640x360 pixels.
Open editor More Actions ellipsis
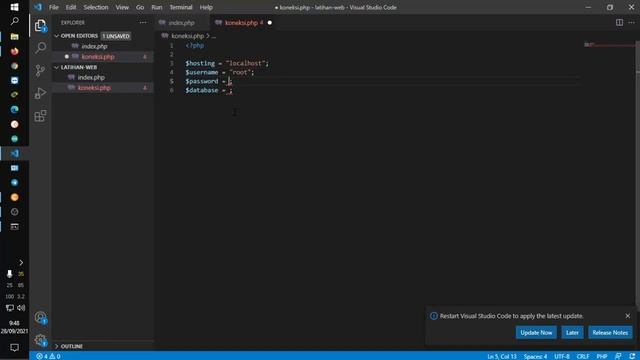[631, 22]
